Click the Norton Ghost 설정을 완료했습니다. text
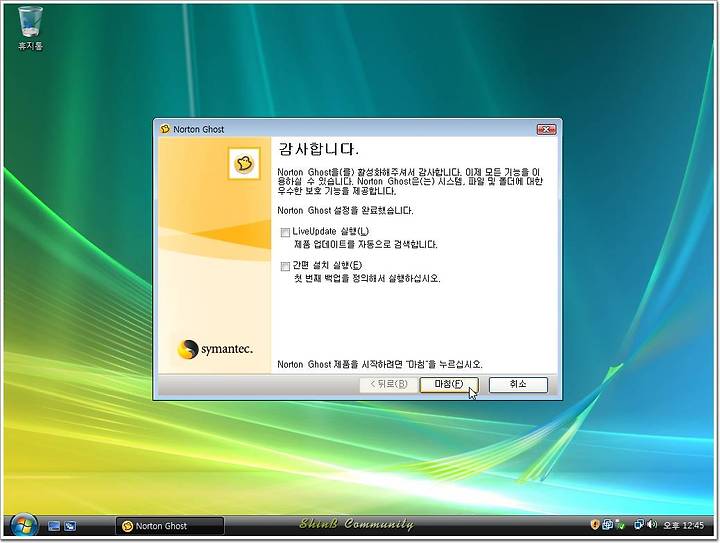Viewport: 720px width, 543px height. [x=345, y=211]
